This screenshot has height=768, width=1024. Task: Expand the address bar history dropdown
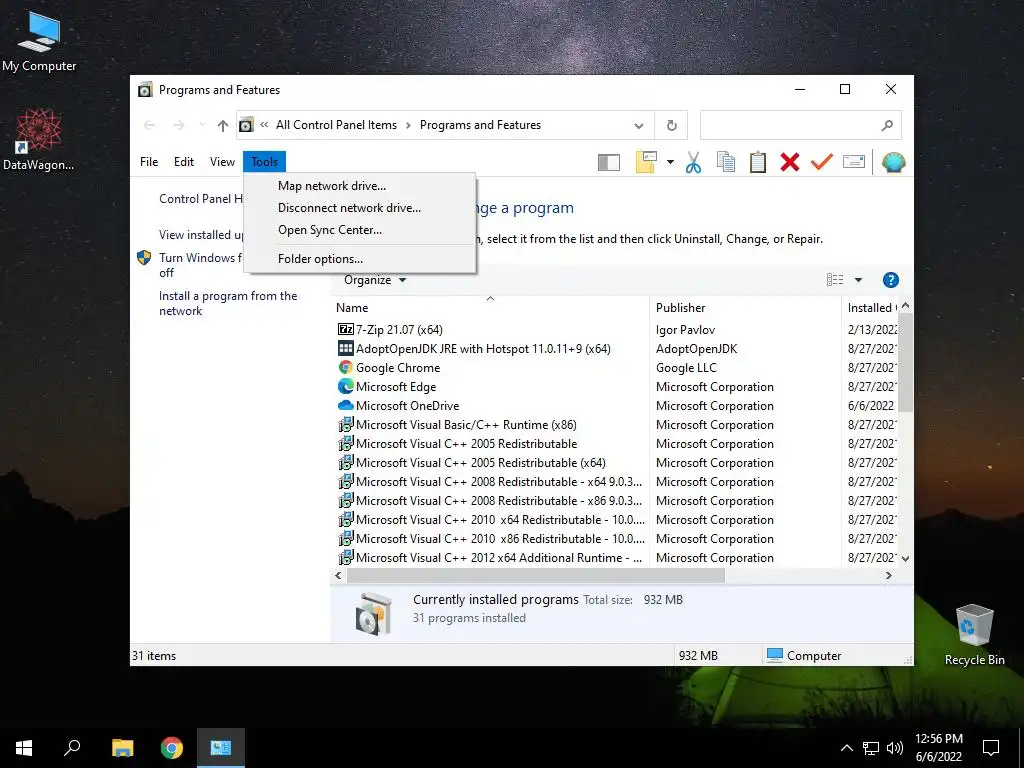click(639, 126)
